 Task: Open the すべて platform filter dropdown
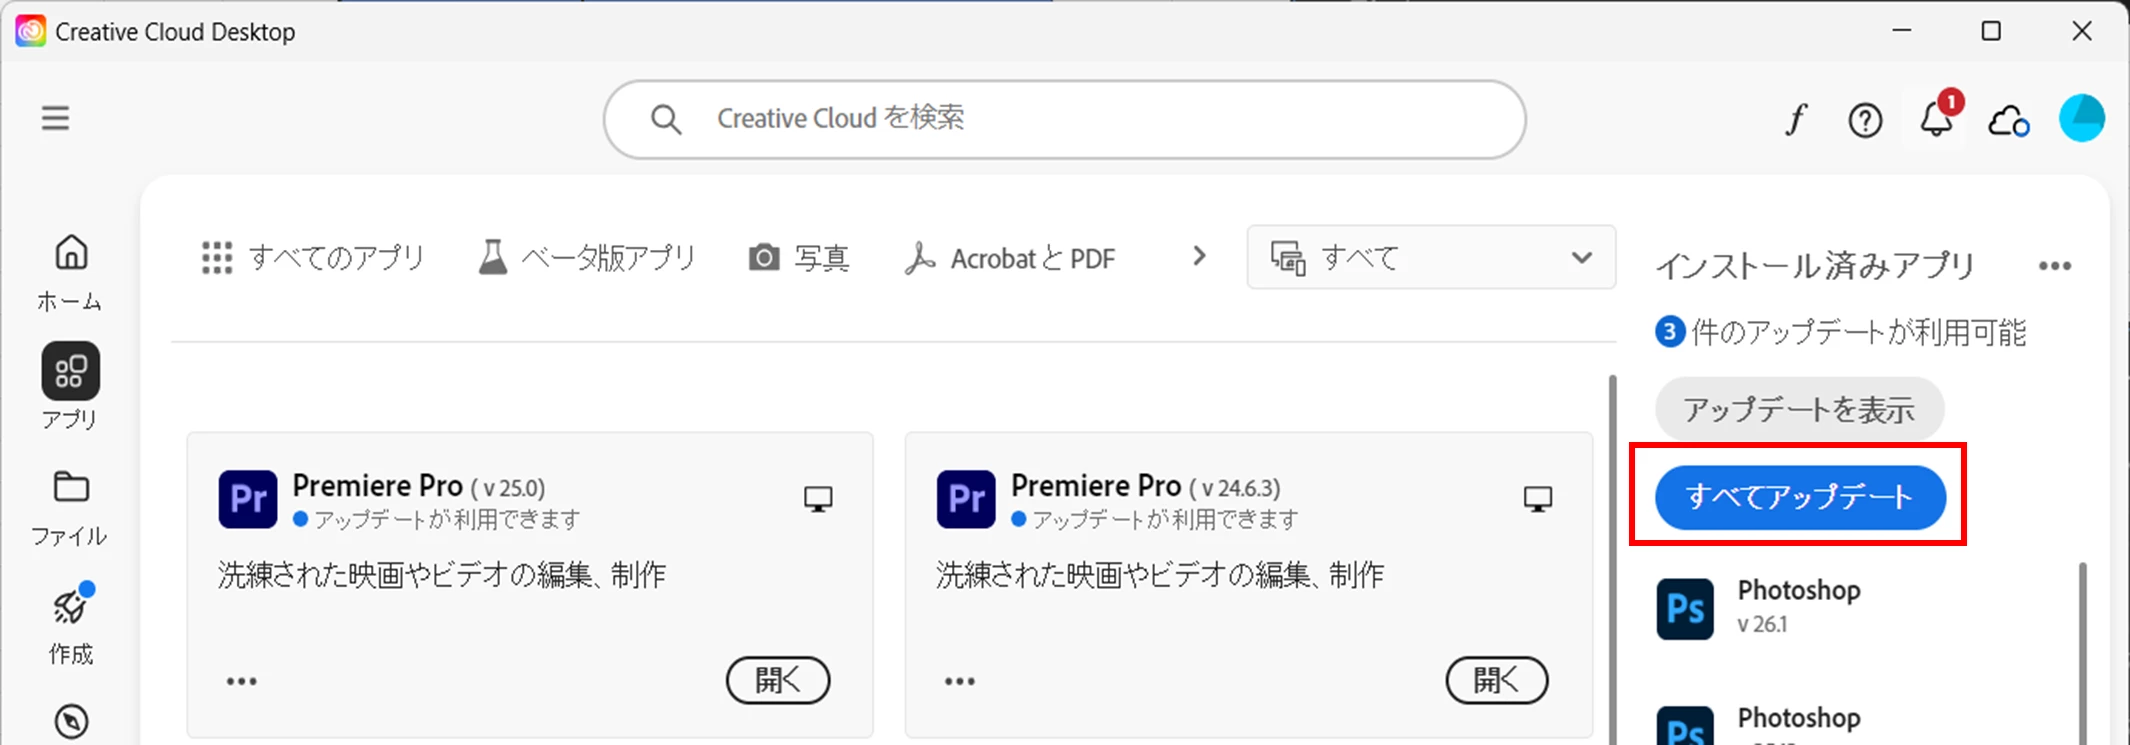1431,257
